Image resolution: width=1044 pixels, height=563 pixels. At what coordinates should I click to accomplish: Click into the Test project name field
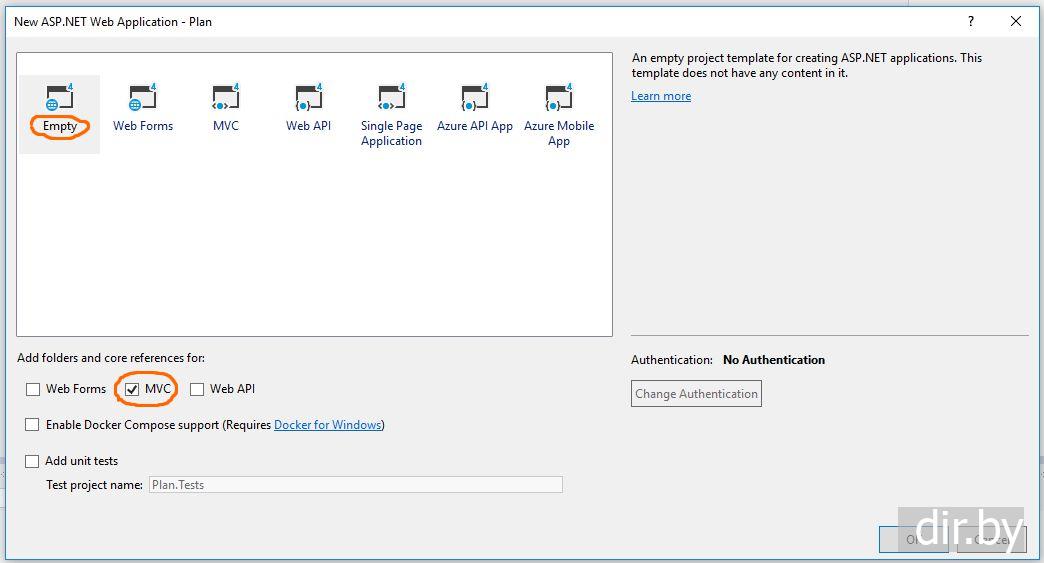tap(356, 484)
